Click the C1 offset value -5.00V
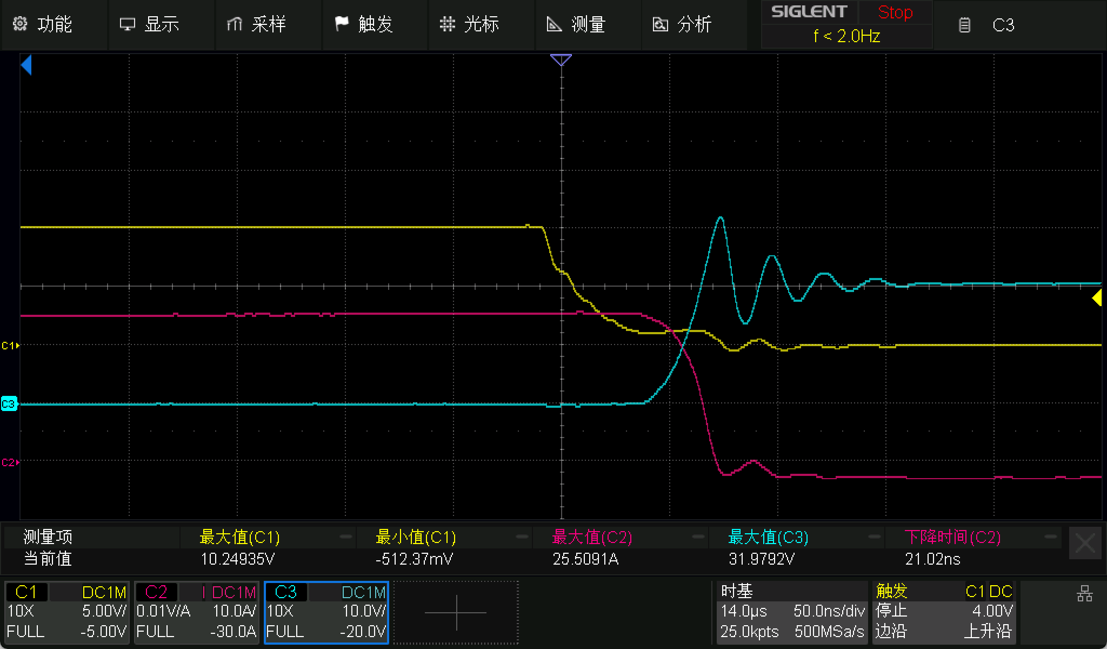Viewport: 1107px width, 649px height. (103, 631)
